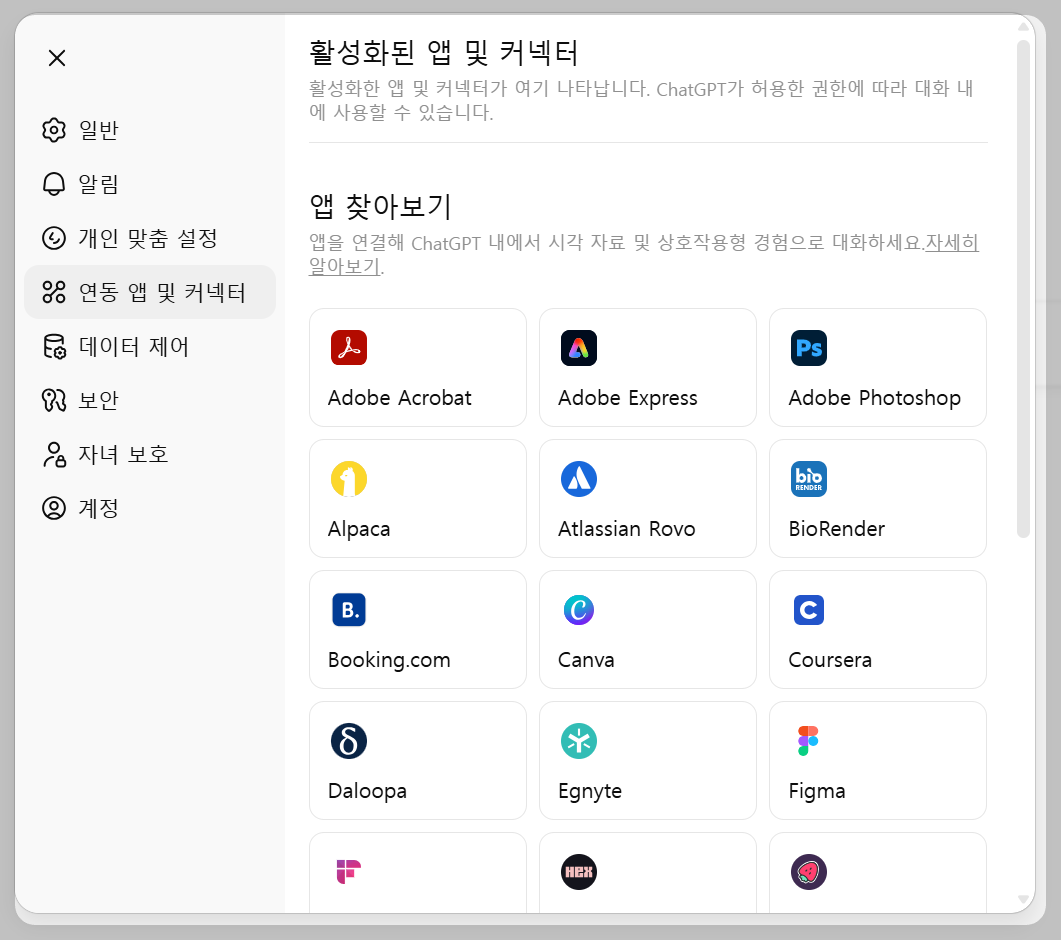Open the Egnyte app card
Image resolution: width=1061 pixels, height=940 pixels.
648,761
